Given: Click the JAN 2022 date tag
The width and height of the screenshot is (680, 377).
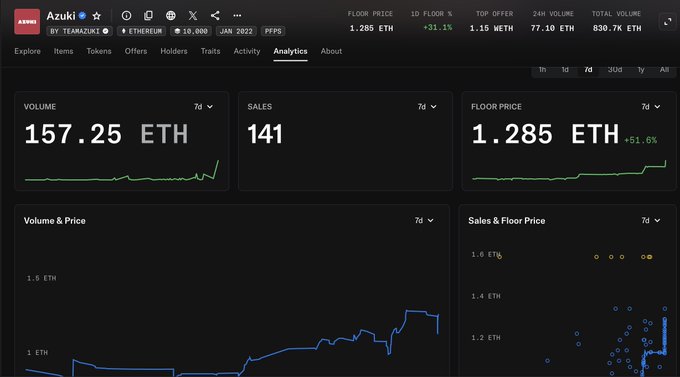Looking at the screenshot, I should [x=236, y=31].
